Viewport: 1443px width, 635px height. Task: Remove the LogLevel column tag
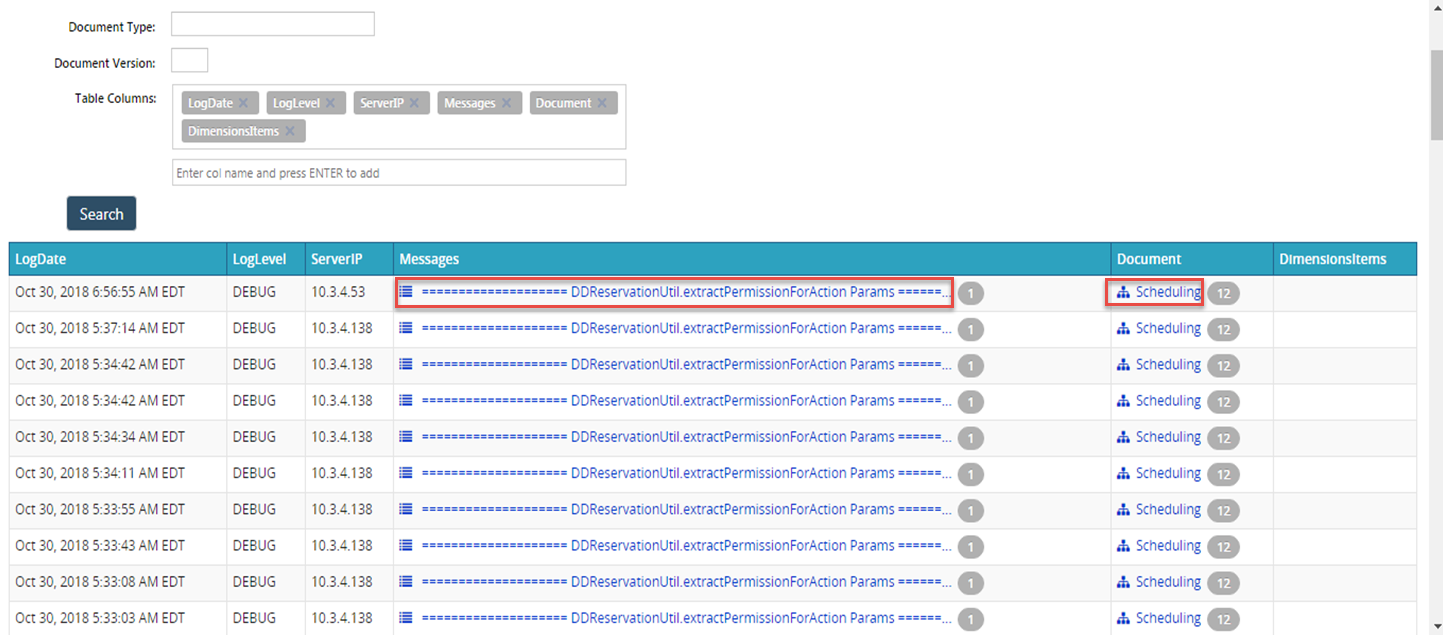(330, 103)
